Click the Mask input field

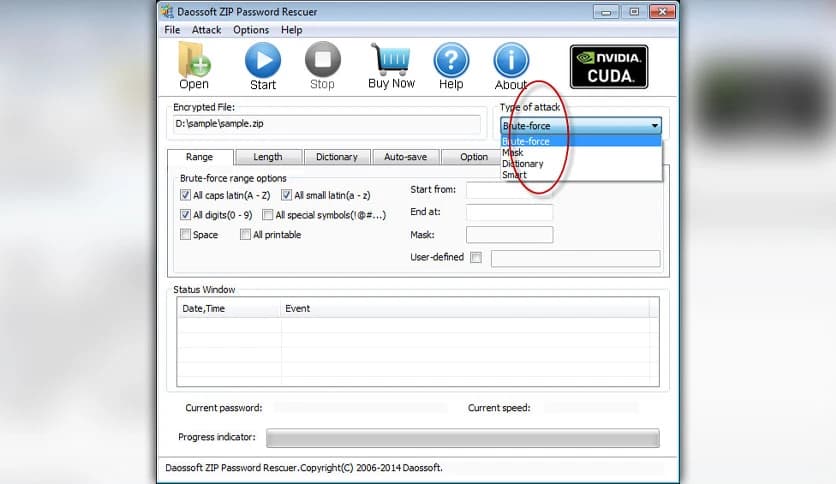click(x=510, y=235)
